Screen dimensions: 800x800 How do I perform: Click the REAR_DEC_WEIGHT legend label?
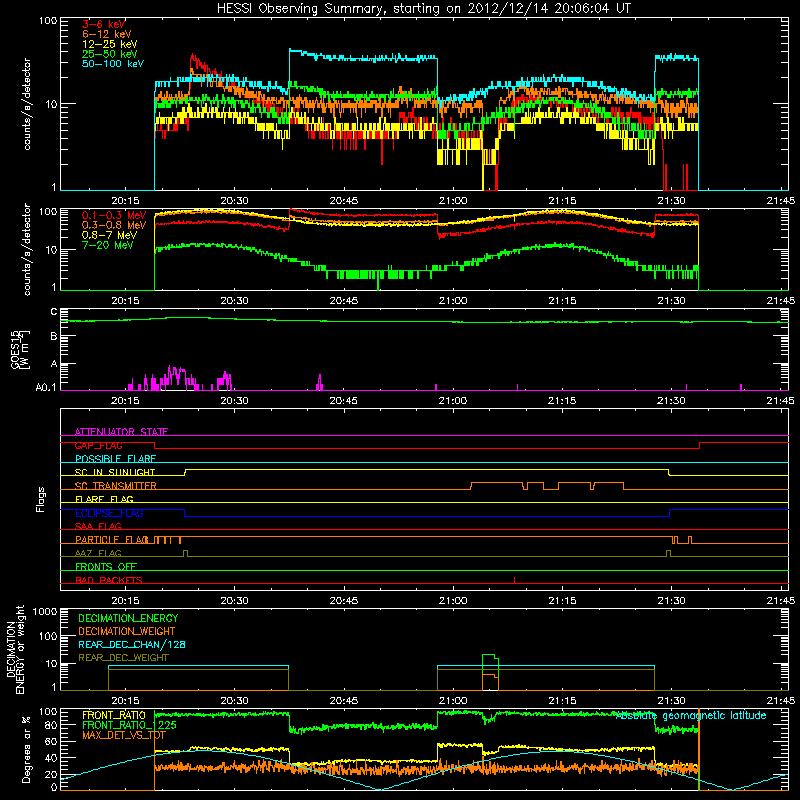(123, 658)
